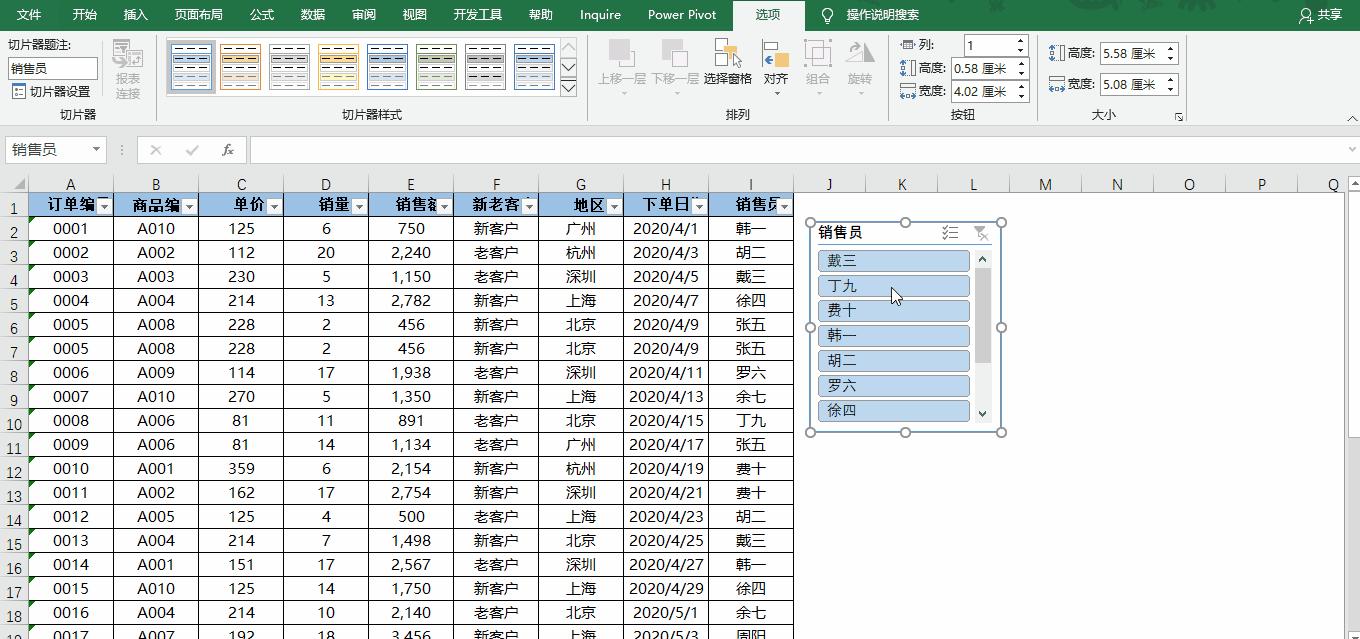This screenshot has height=639, width=1360.
Task: Toggle slicer item 徐四
Action: coord(893,411)
